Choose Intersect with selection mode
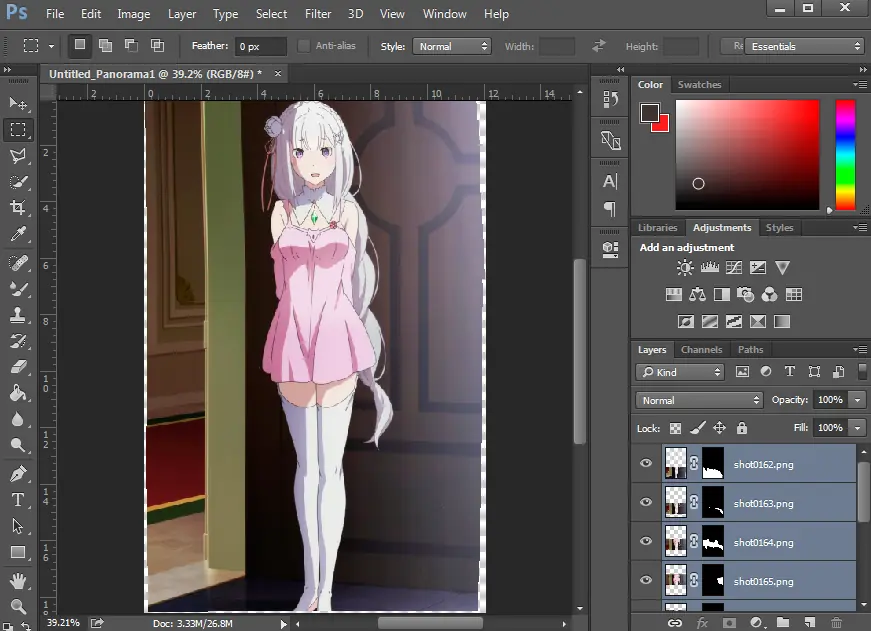The width and height of the screenshot is (871, 631). pyautogui.click(x=157, y=45)
